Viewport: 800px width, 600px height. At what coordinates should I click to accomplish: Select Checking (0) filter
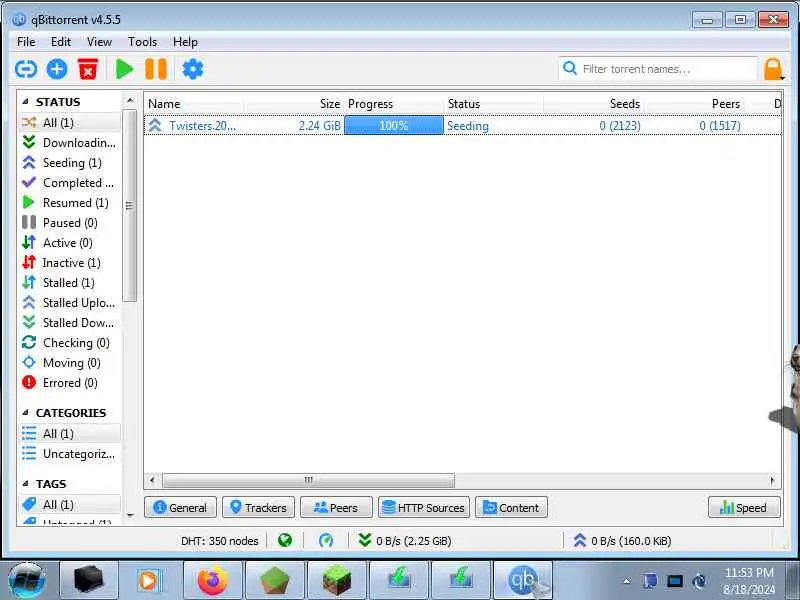click(70, 342)
